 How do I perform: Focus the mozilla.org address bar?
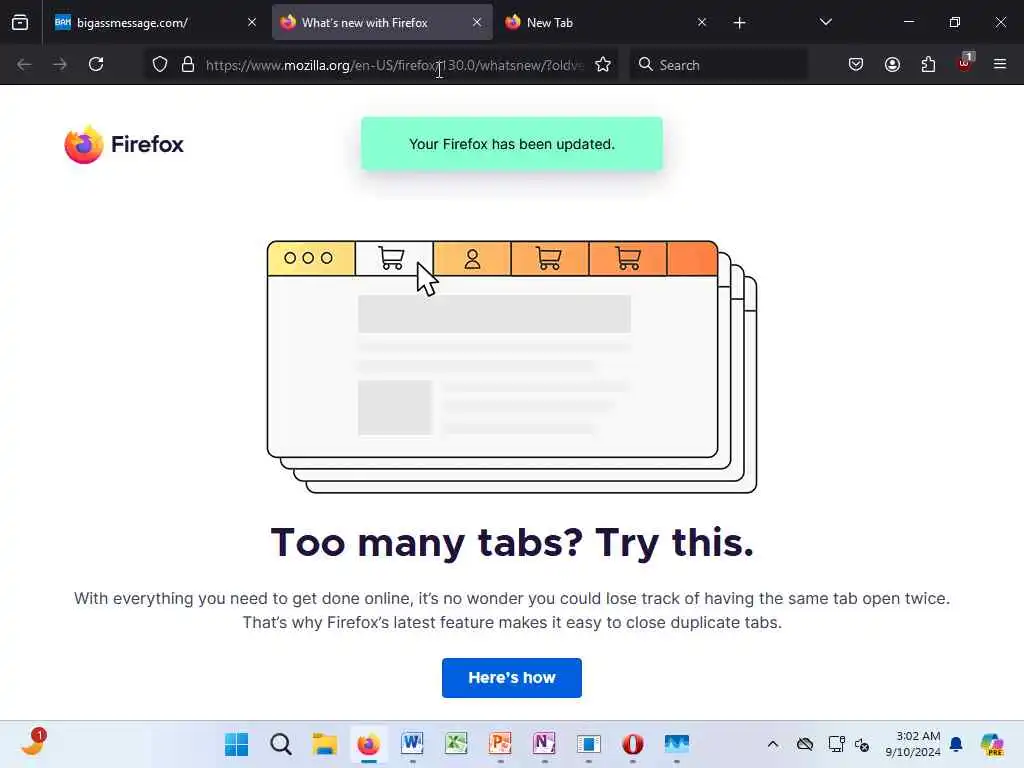tap(394, 65)
